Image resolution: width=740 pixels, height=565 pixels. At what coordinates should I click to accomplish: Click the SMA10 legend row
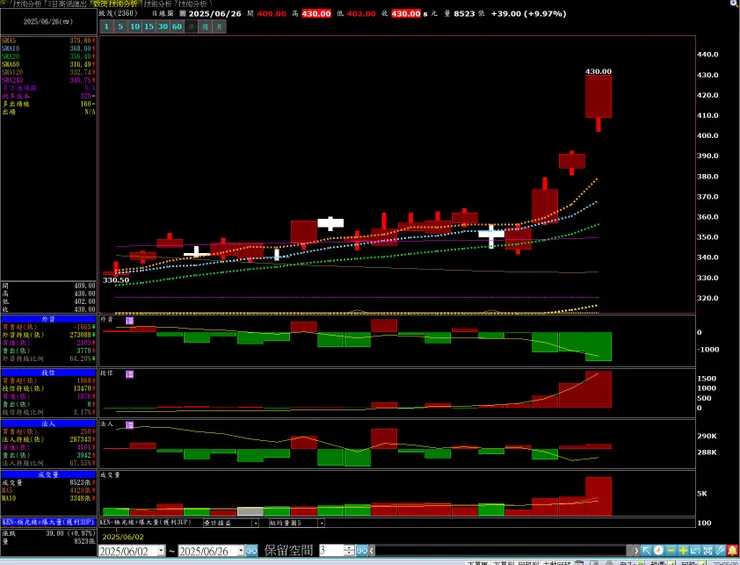(48, 49)
